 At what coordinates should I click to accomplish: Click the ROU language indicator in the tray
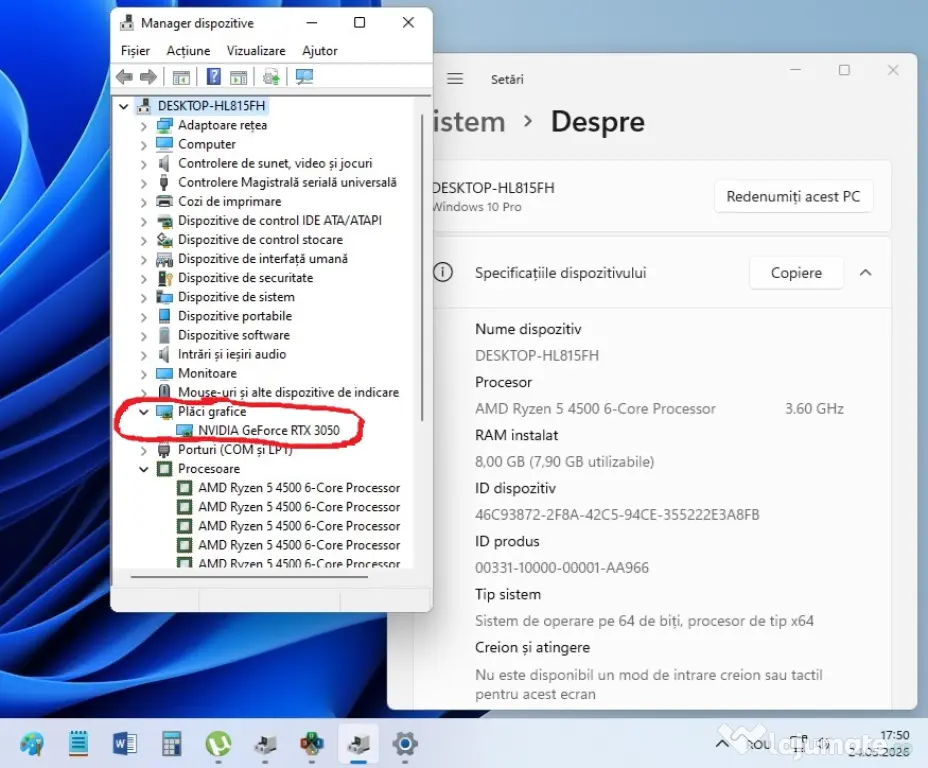coord(758,744)
